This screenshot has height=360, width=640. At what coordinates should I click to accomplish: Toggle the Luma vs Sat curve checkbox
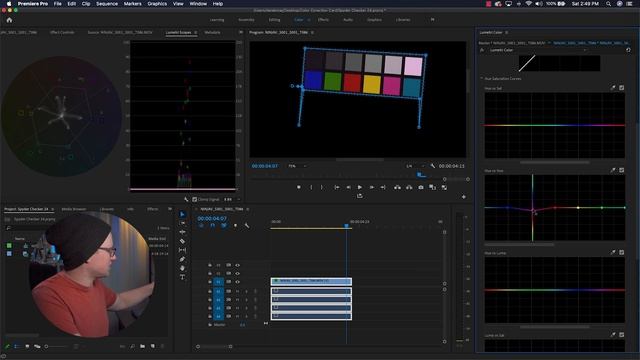pyautogui.click(x=621, y=335)
